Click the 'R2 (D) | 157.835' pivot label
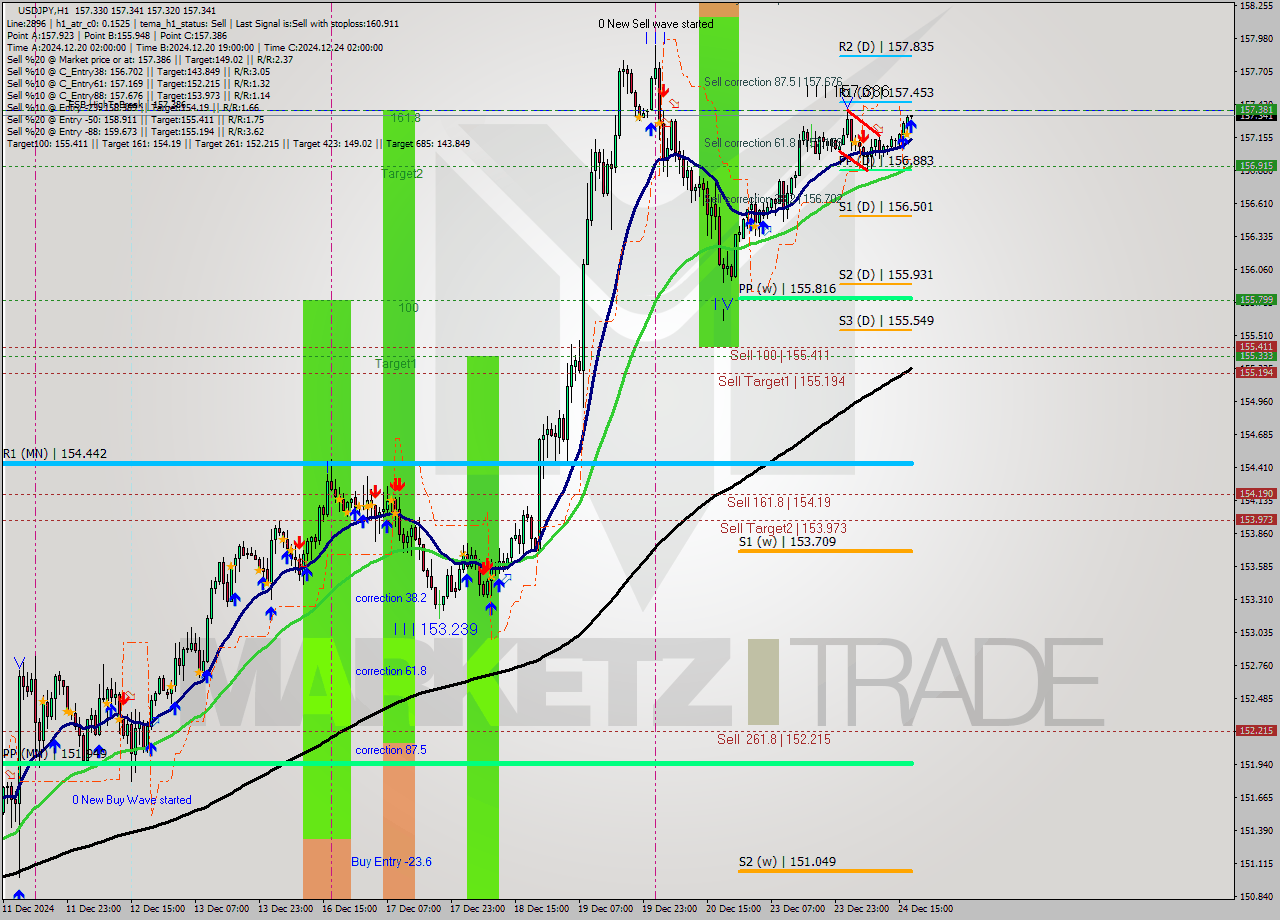The image size is (1280, 920). point(886,47)
